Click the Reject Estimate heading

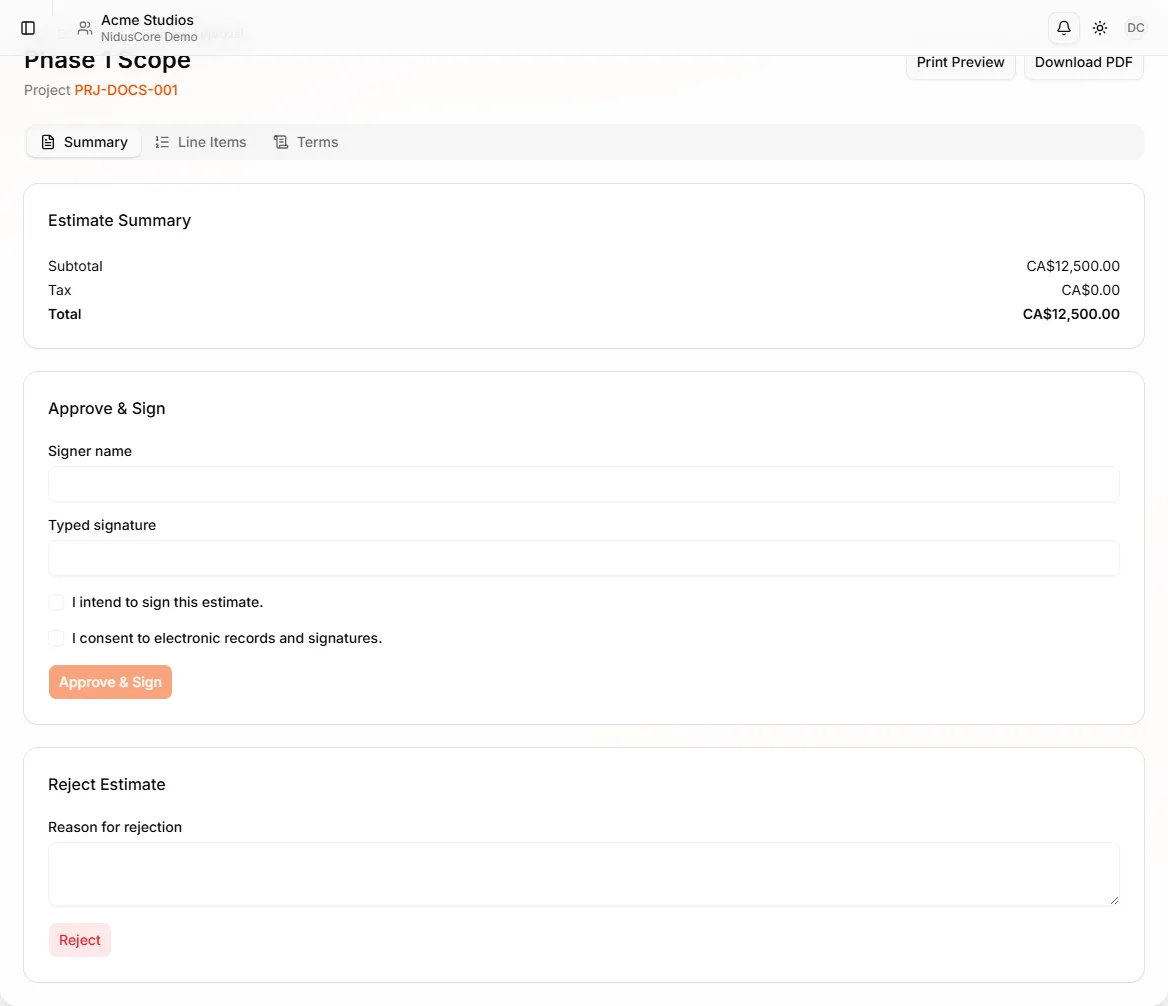coord(107,785)
